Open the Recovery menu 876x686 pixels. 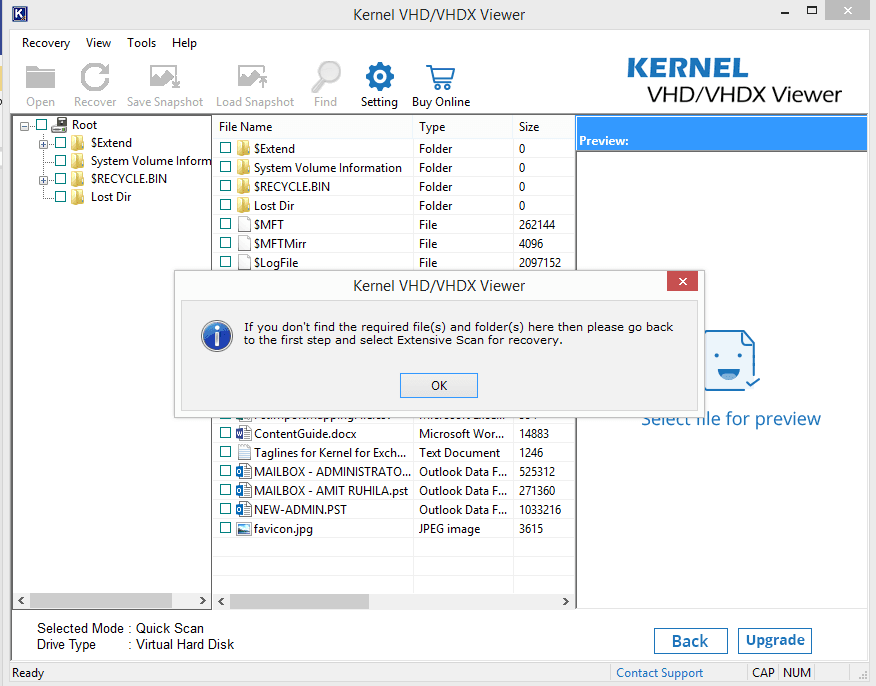click(46, 43)
